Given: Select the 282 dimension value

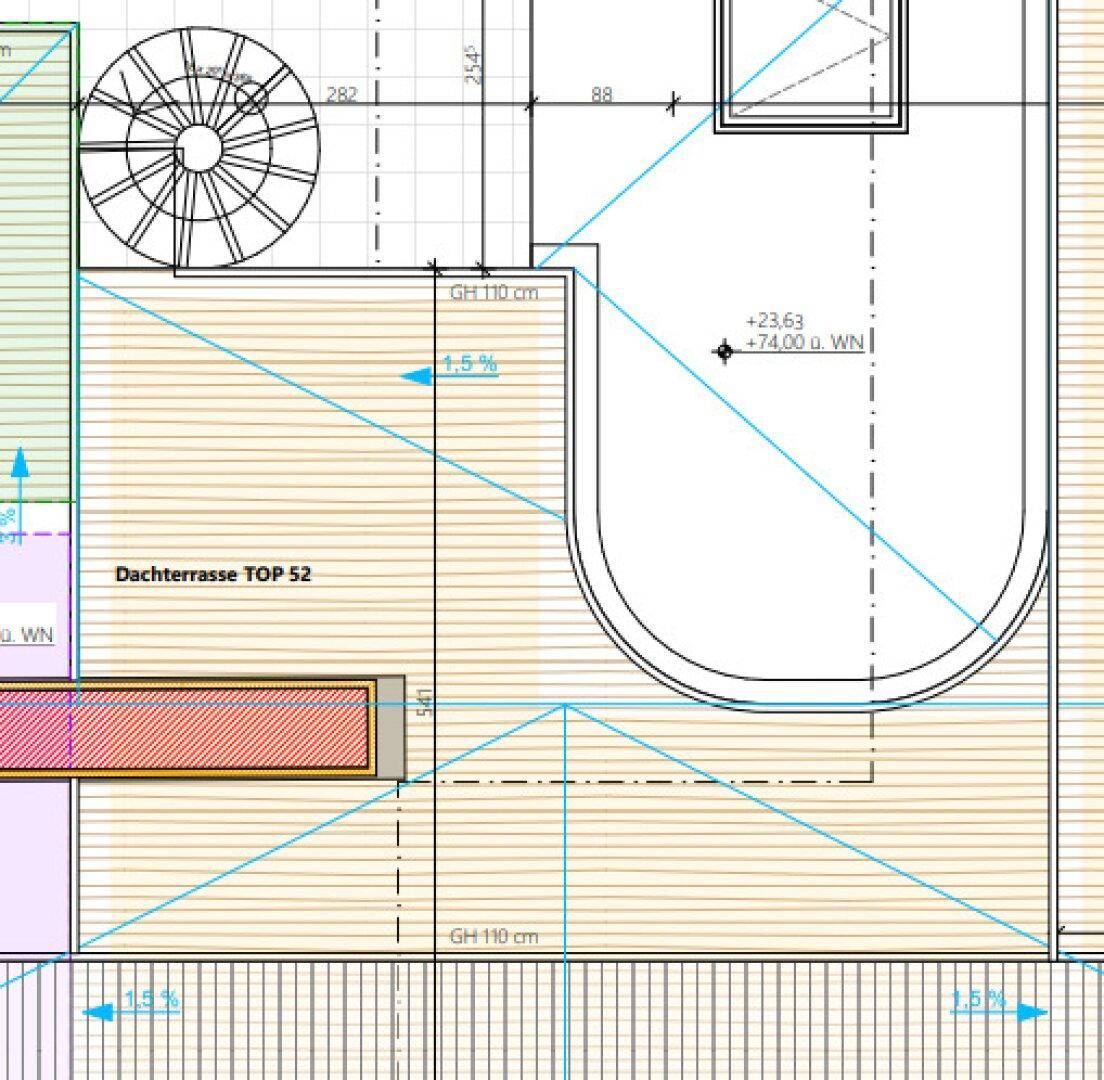Looking at the screenshot, I should coord(342,95).
